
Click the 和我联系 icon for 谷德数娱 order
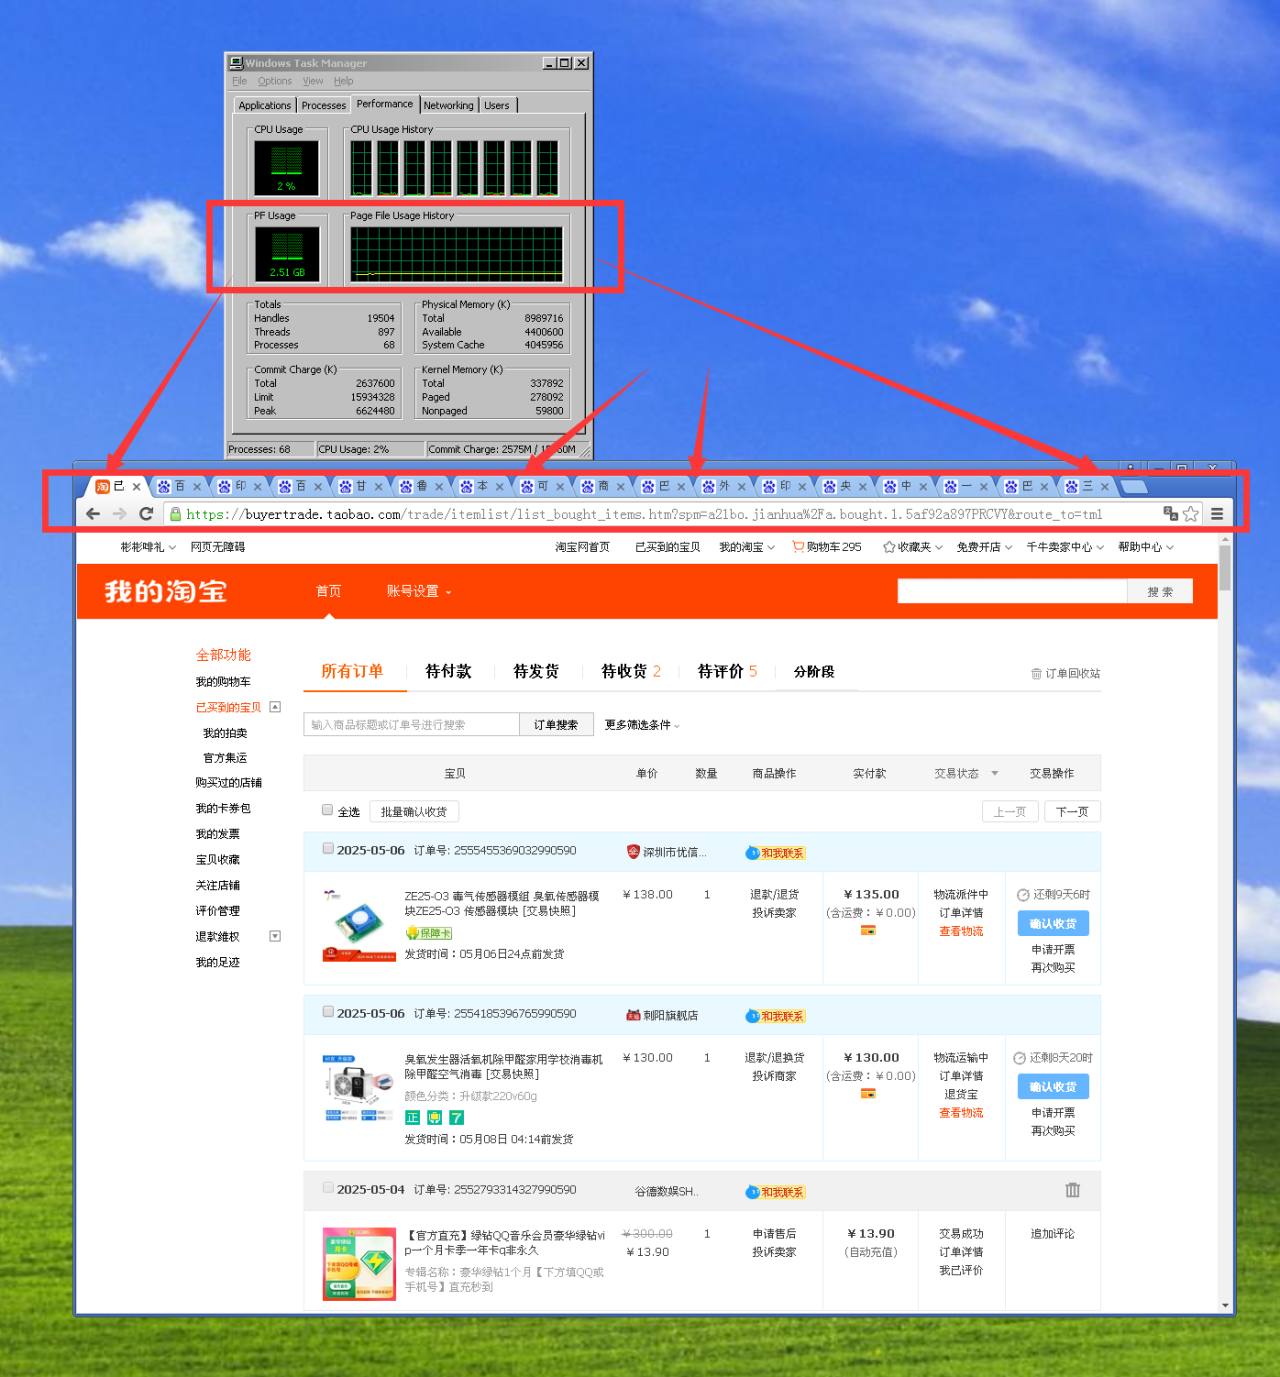(775, 1192)
